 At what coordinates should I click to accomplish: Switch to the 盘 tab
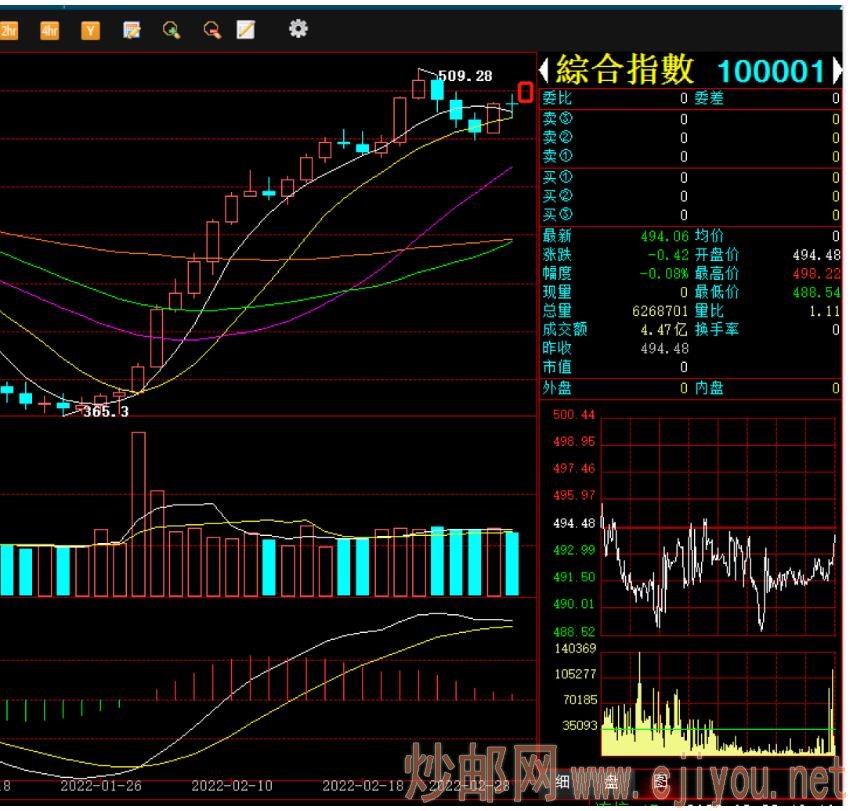click(611, 782)
